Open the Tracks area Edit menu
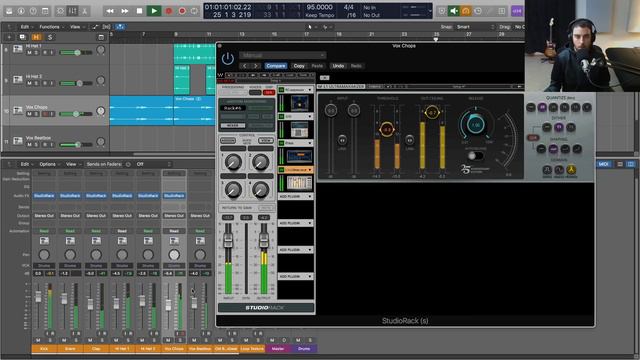The image size is (640, 360). [27, 27]
